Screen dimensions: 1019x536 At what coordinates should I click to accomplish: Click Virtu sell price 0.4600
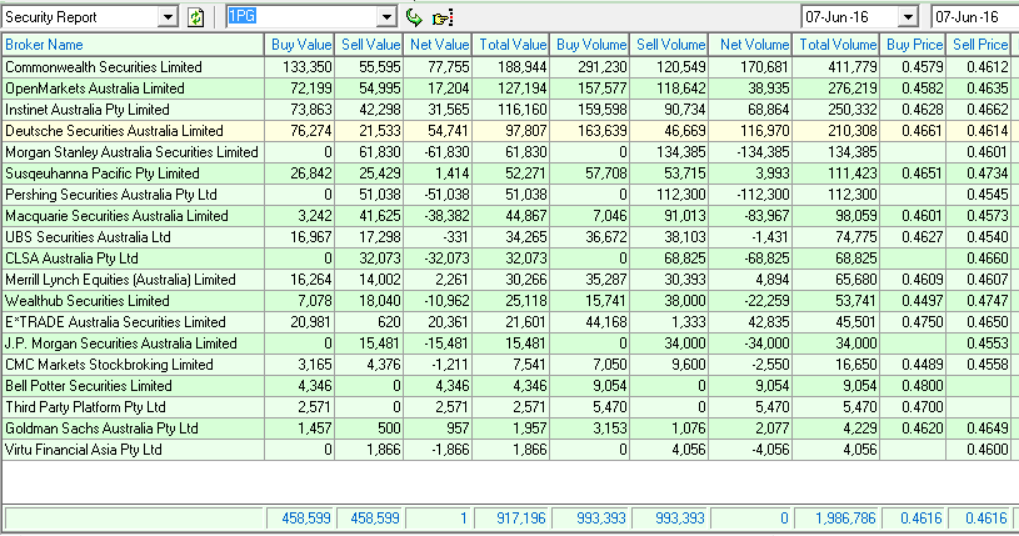pos(979,450)
